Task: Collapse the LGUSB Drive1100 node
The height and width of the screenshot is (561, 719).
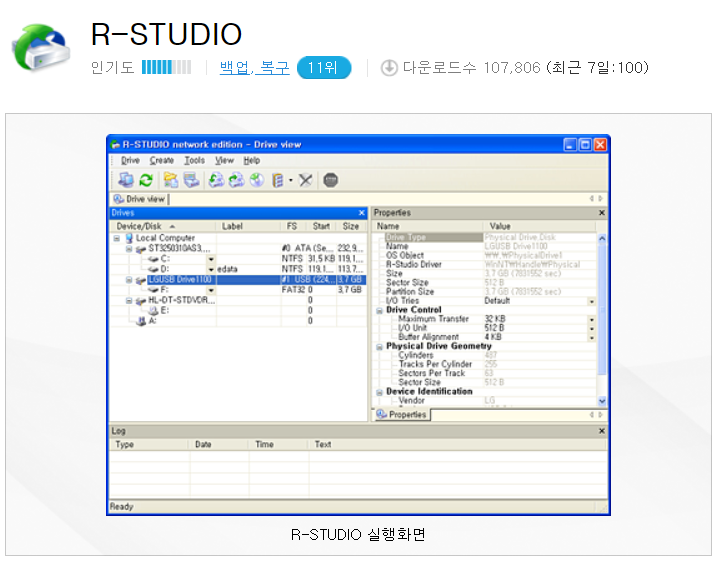Action: (129, 280)
